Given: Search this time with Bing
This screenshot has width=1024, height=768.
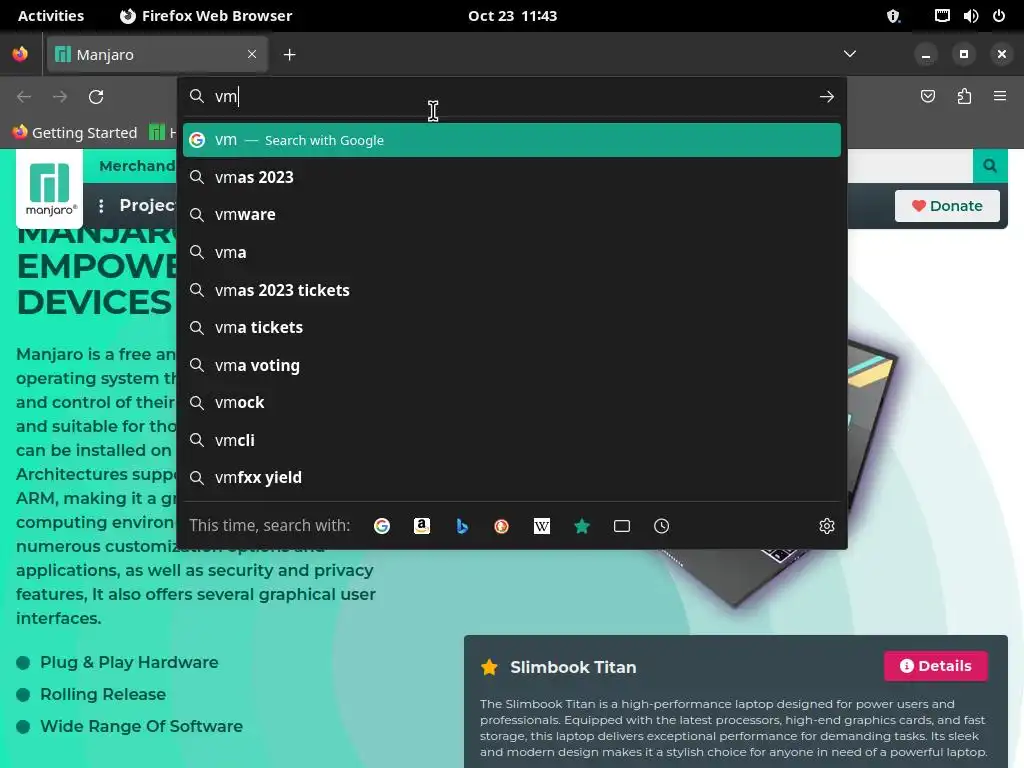Looking at the screenshot, I should 462,526.
